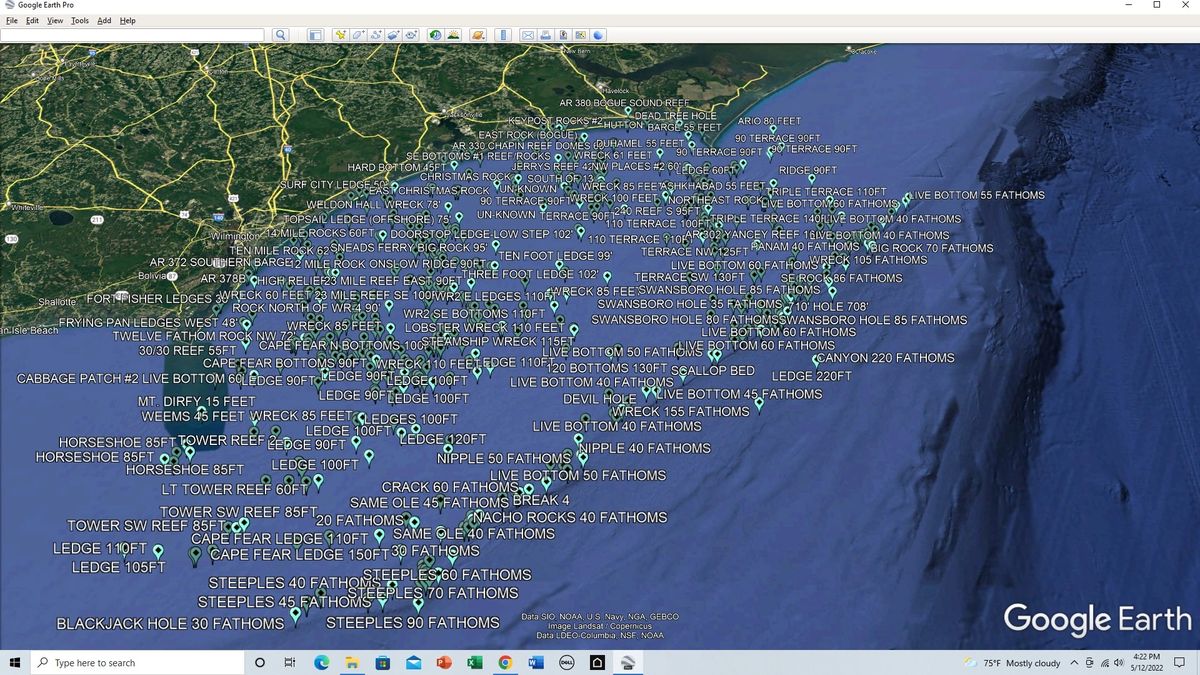
Task: Open the Tools menu
Action: pos(79,20)
